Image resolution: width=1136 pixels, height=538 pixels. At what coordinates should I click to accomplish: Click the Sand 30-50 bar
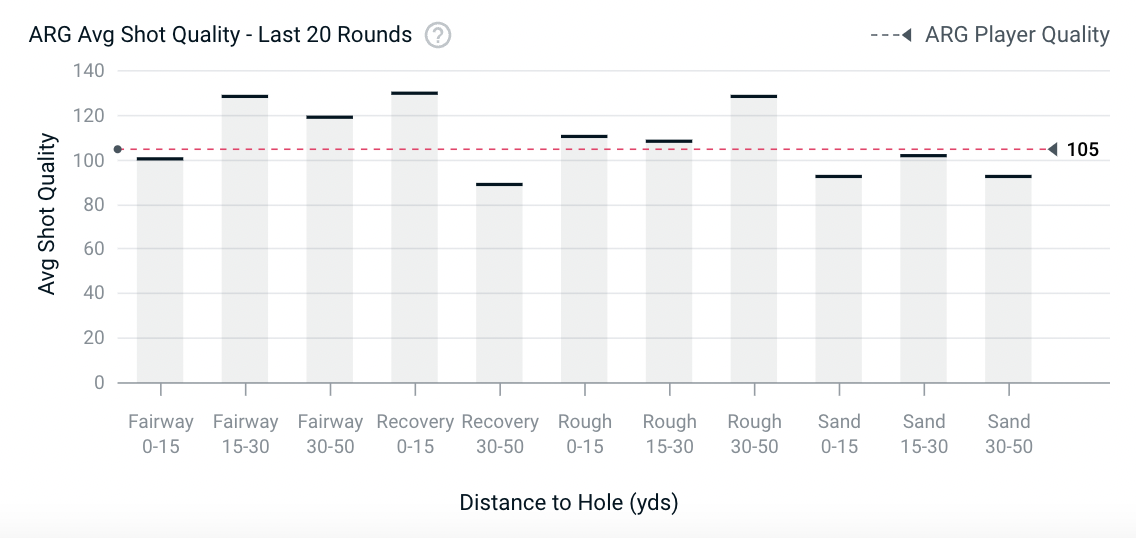click(x=1008, y=280)
